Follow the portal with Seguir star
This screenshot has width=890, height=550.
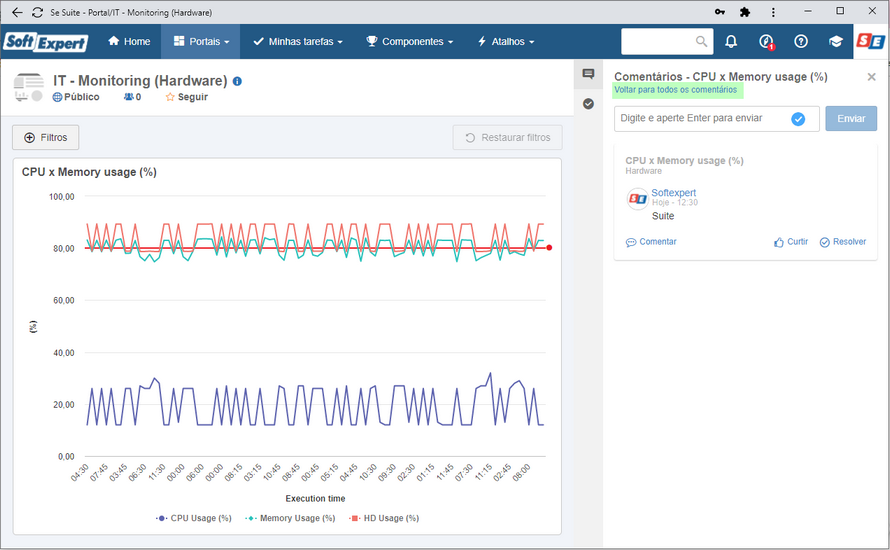[x=187, y=97]
